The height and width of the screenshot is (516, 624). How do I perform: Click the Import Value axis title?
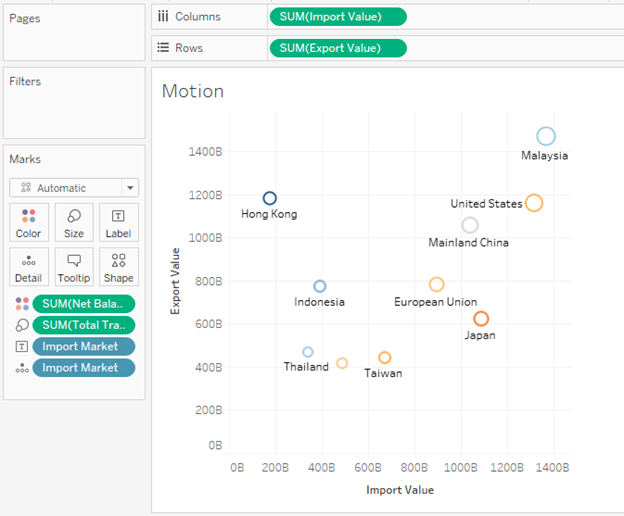tap(400, 491)
